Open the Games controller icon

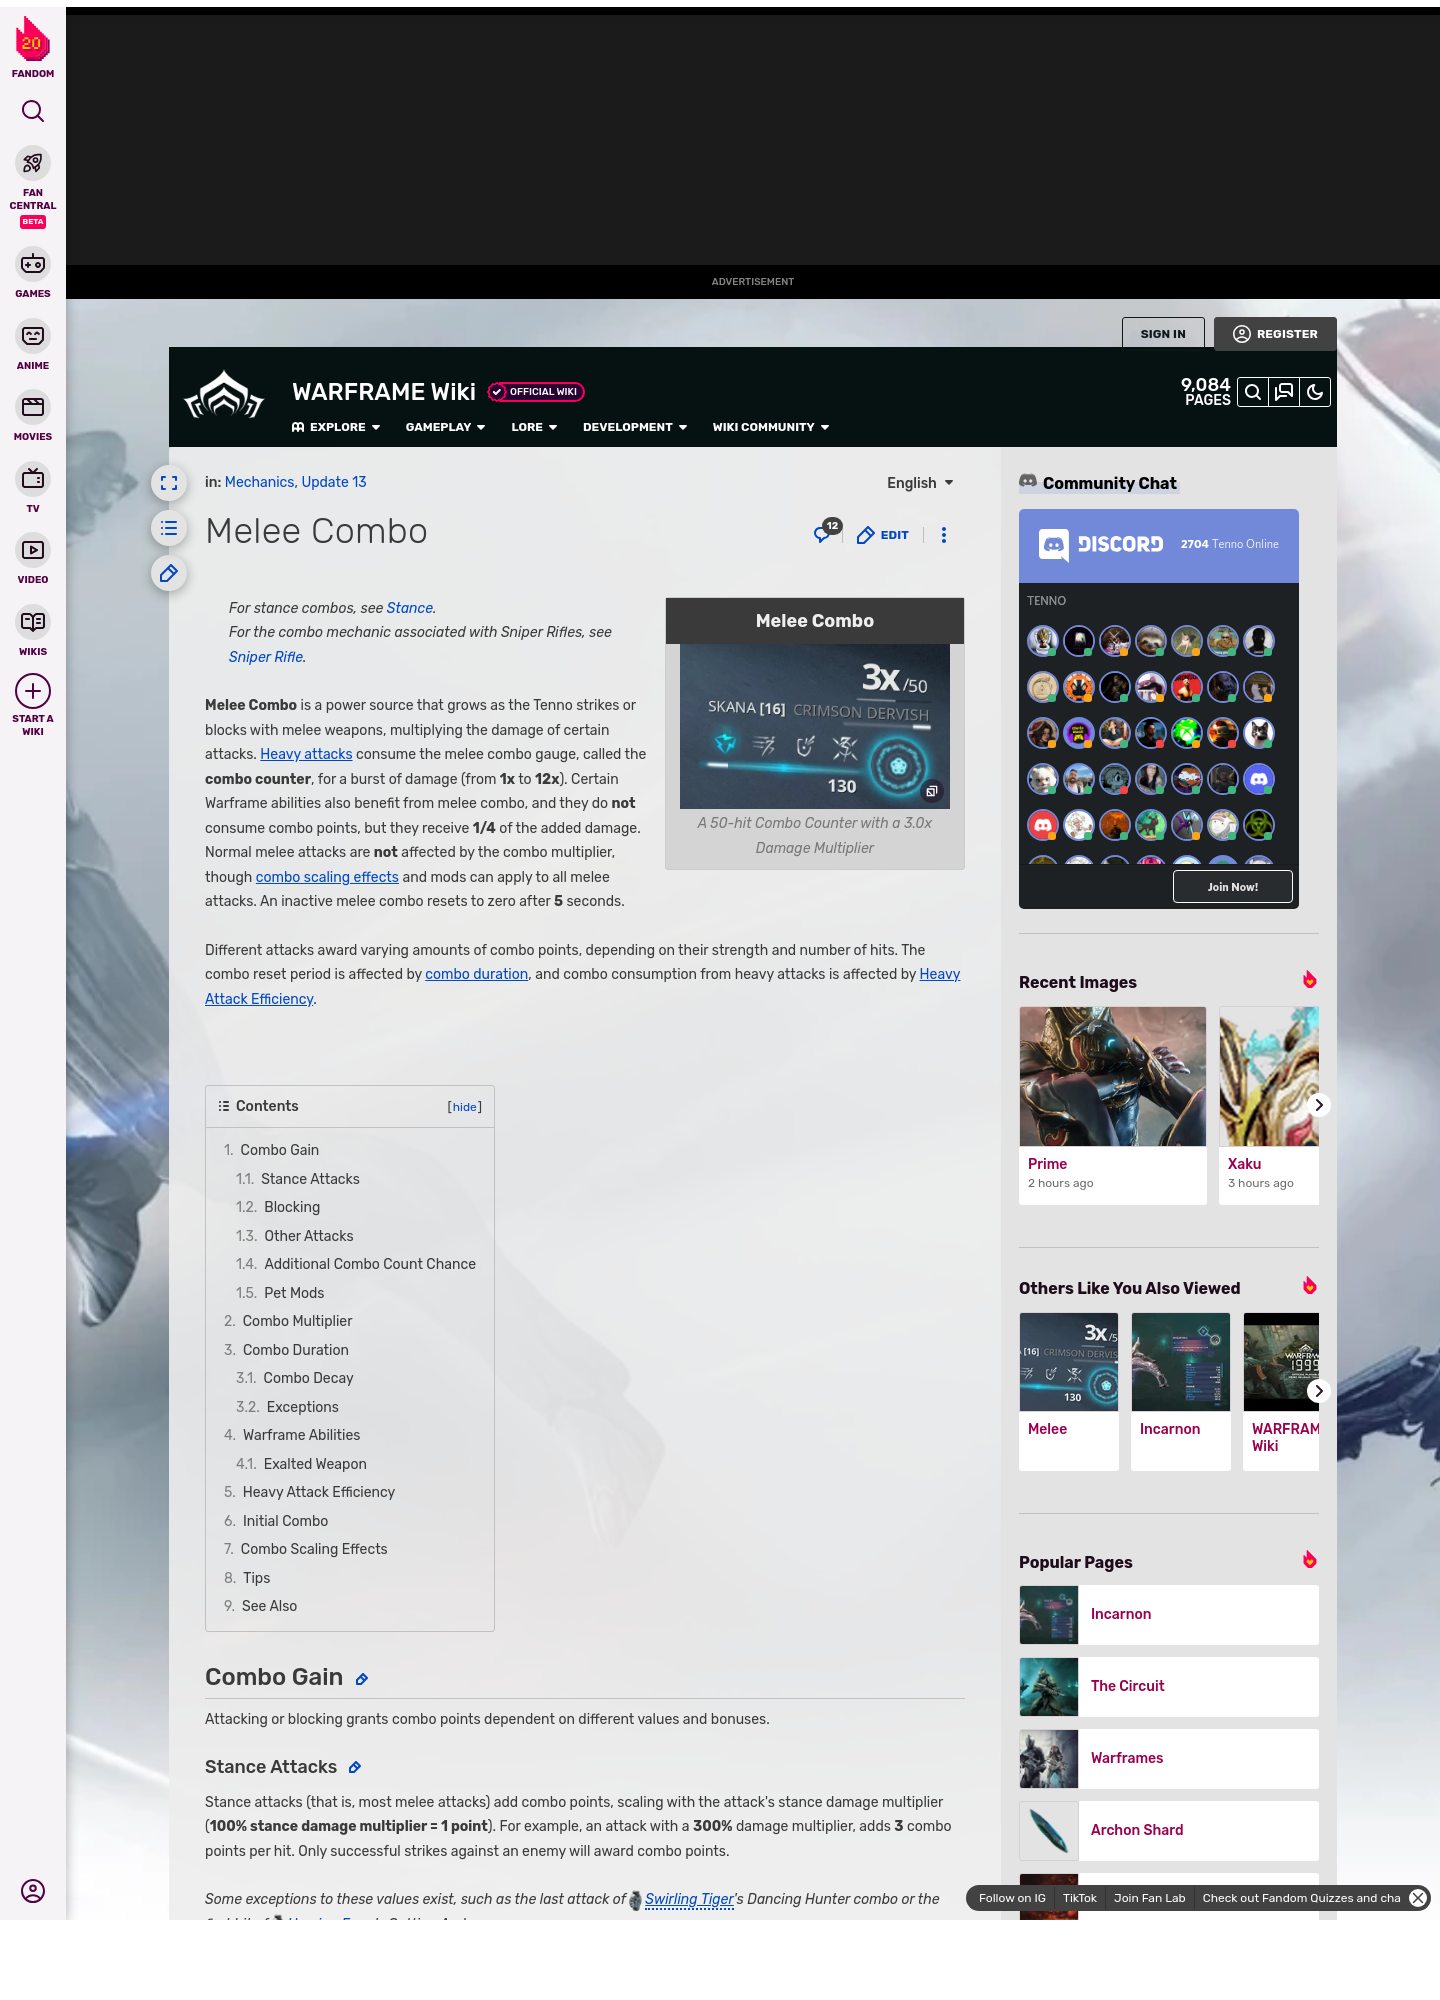click(33, 264)
